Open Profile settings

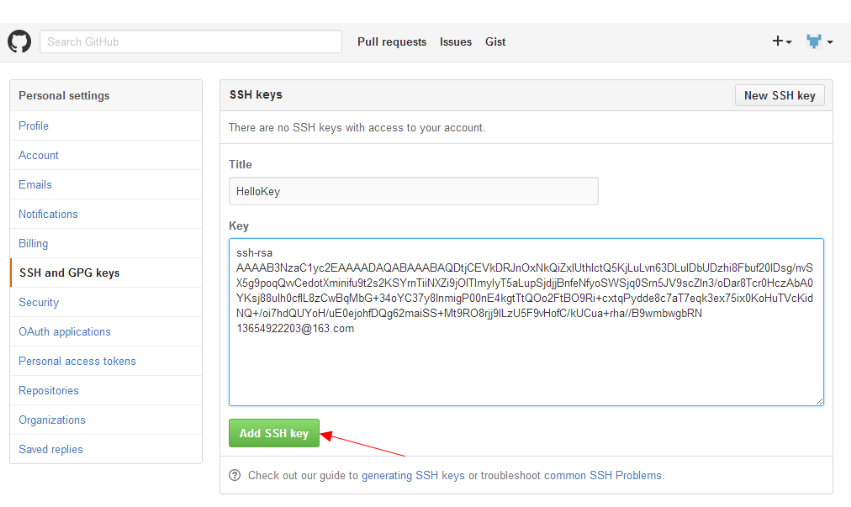(106, 126)
